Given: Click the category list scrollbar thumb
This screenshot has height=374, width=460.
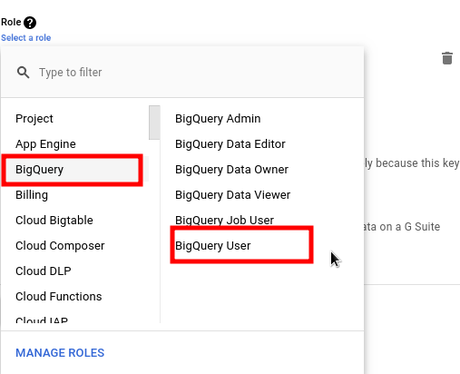Looking at the screenshot, I should click(154, 122).
